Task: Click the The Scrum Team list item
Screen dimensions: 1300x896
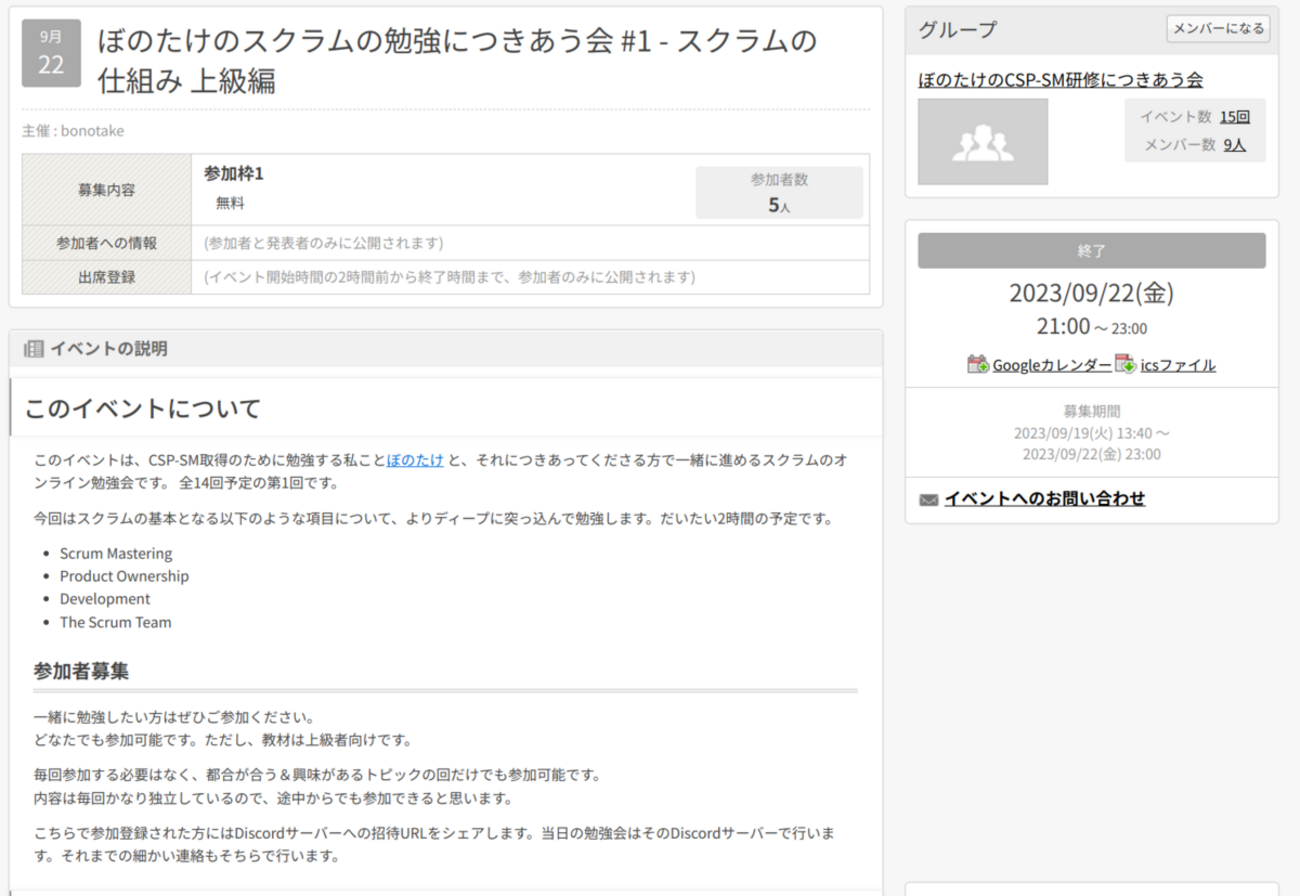Action: point(116,622)
